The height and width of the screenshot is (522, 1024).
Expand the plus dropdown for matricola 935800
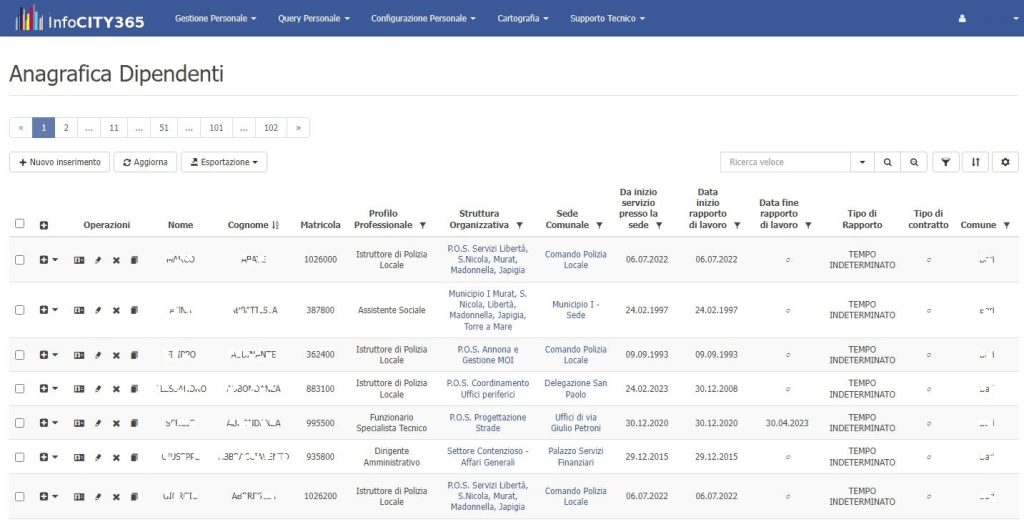tap(48, 457)
